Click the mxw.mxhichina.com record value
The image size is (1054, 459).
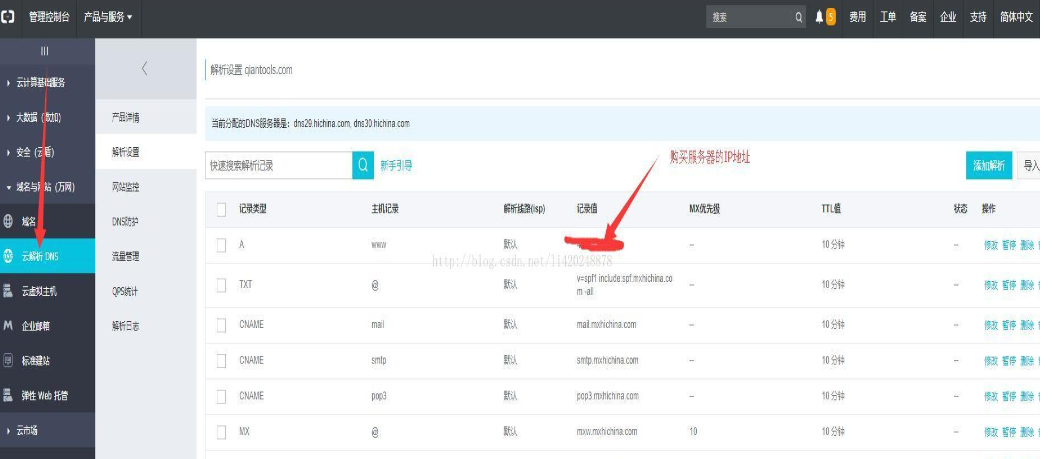[607, 431]
